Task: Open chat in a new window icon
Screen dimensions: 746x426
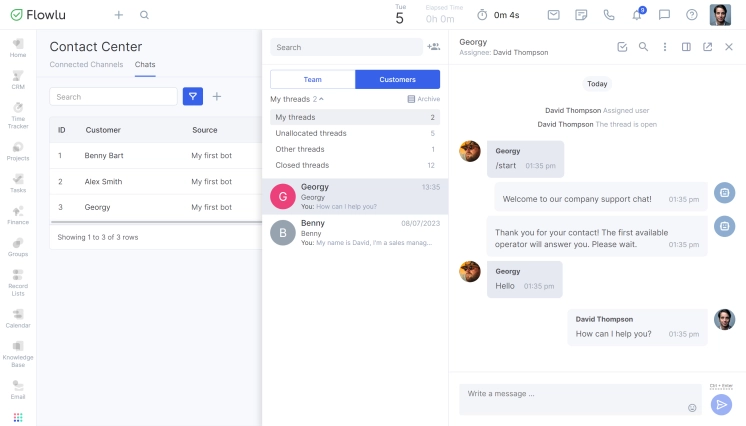Action: coord(707,47)
